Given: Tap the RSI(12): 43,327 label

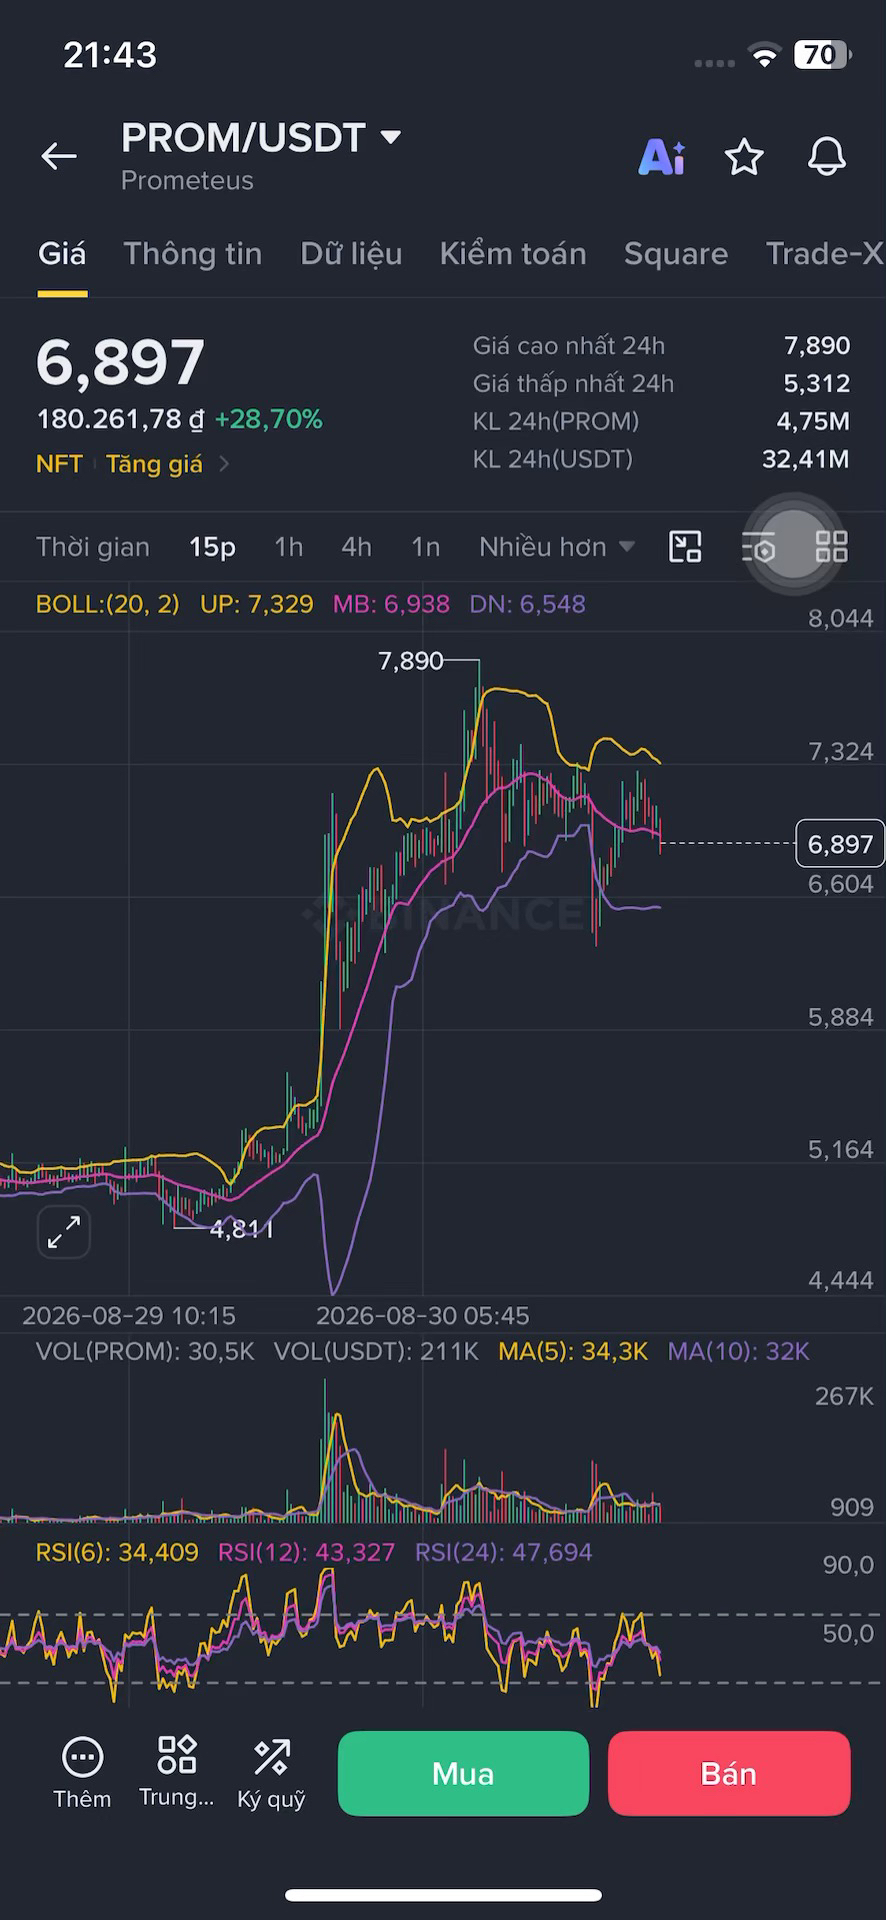Looking at the screenshot, I should (x=307, y=1552).
